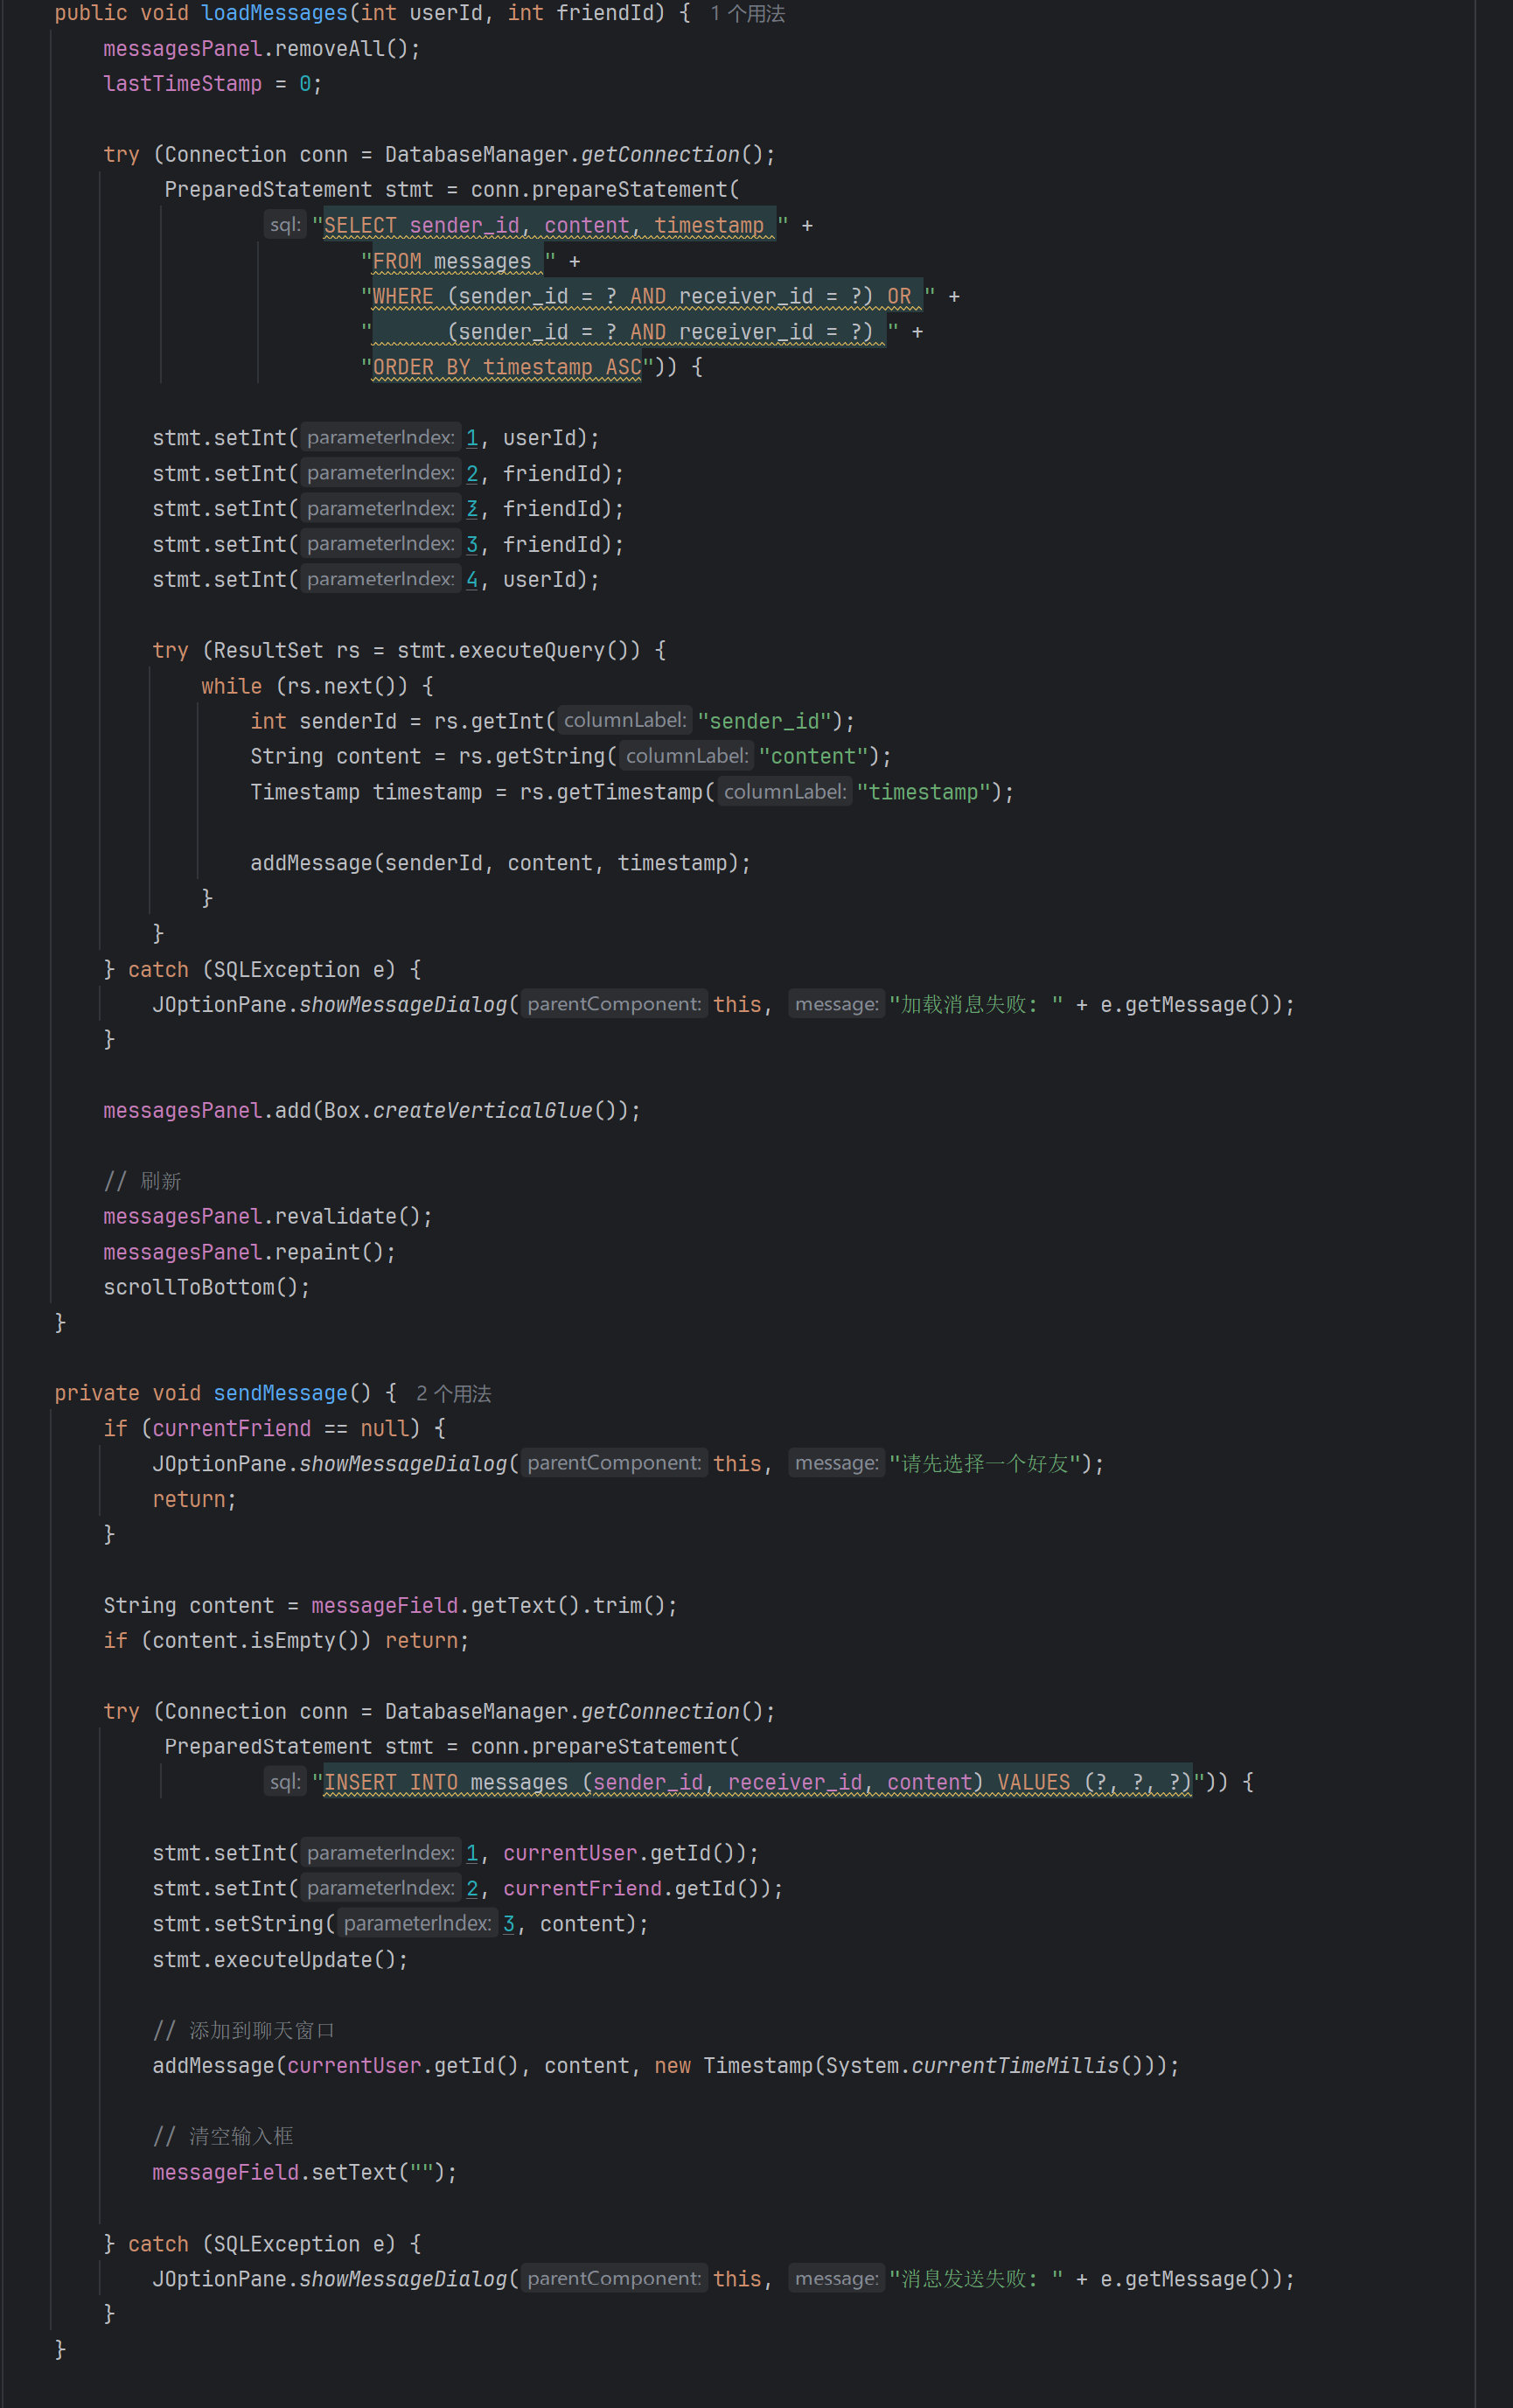Select the loadMessages method name
This screenshot has height=2408, width=1513.
point(273,13)
